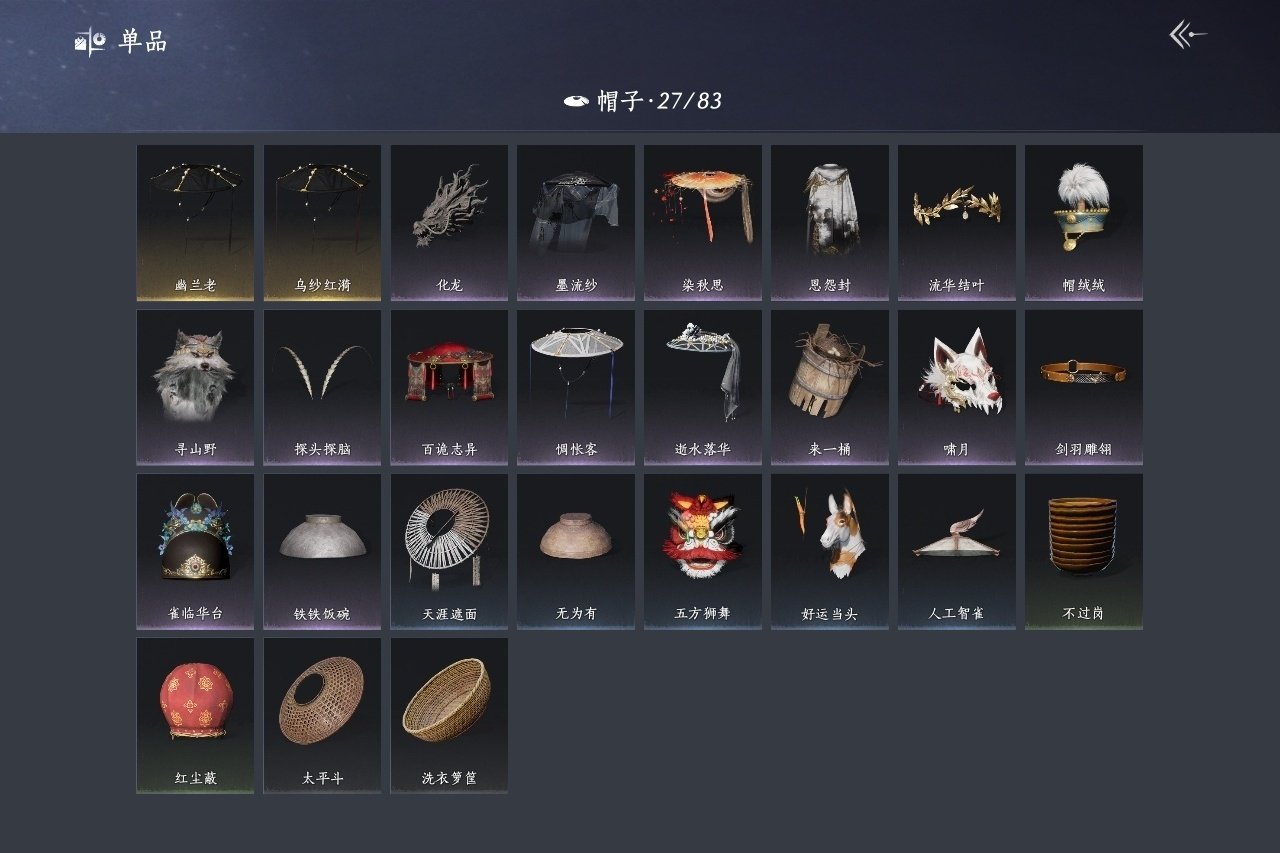Viewport: 1280px width, 853px height.
Task: Choose the 太平斗 bamboo basket card
Action: pos(322,715)
